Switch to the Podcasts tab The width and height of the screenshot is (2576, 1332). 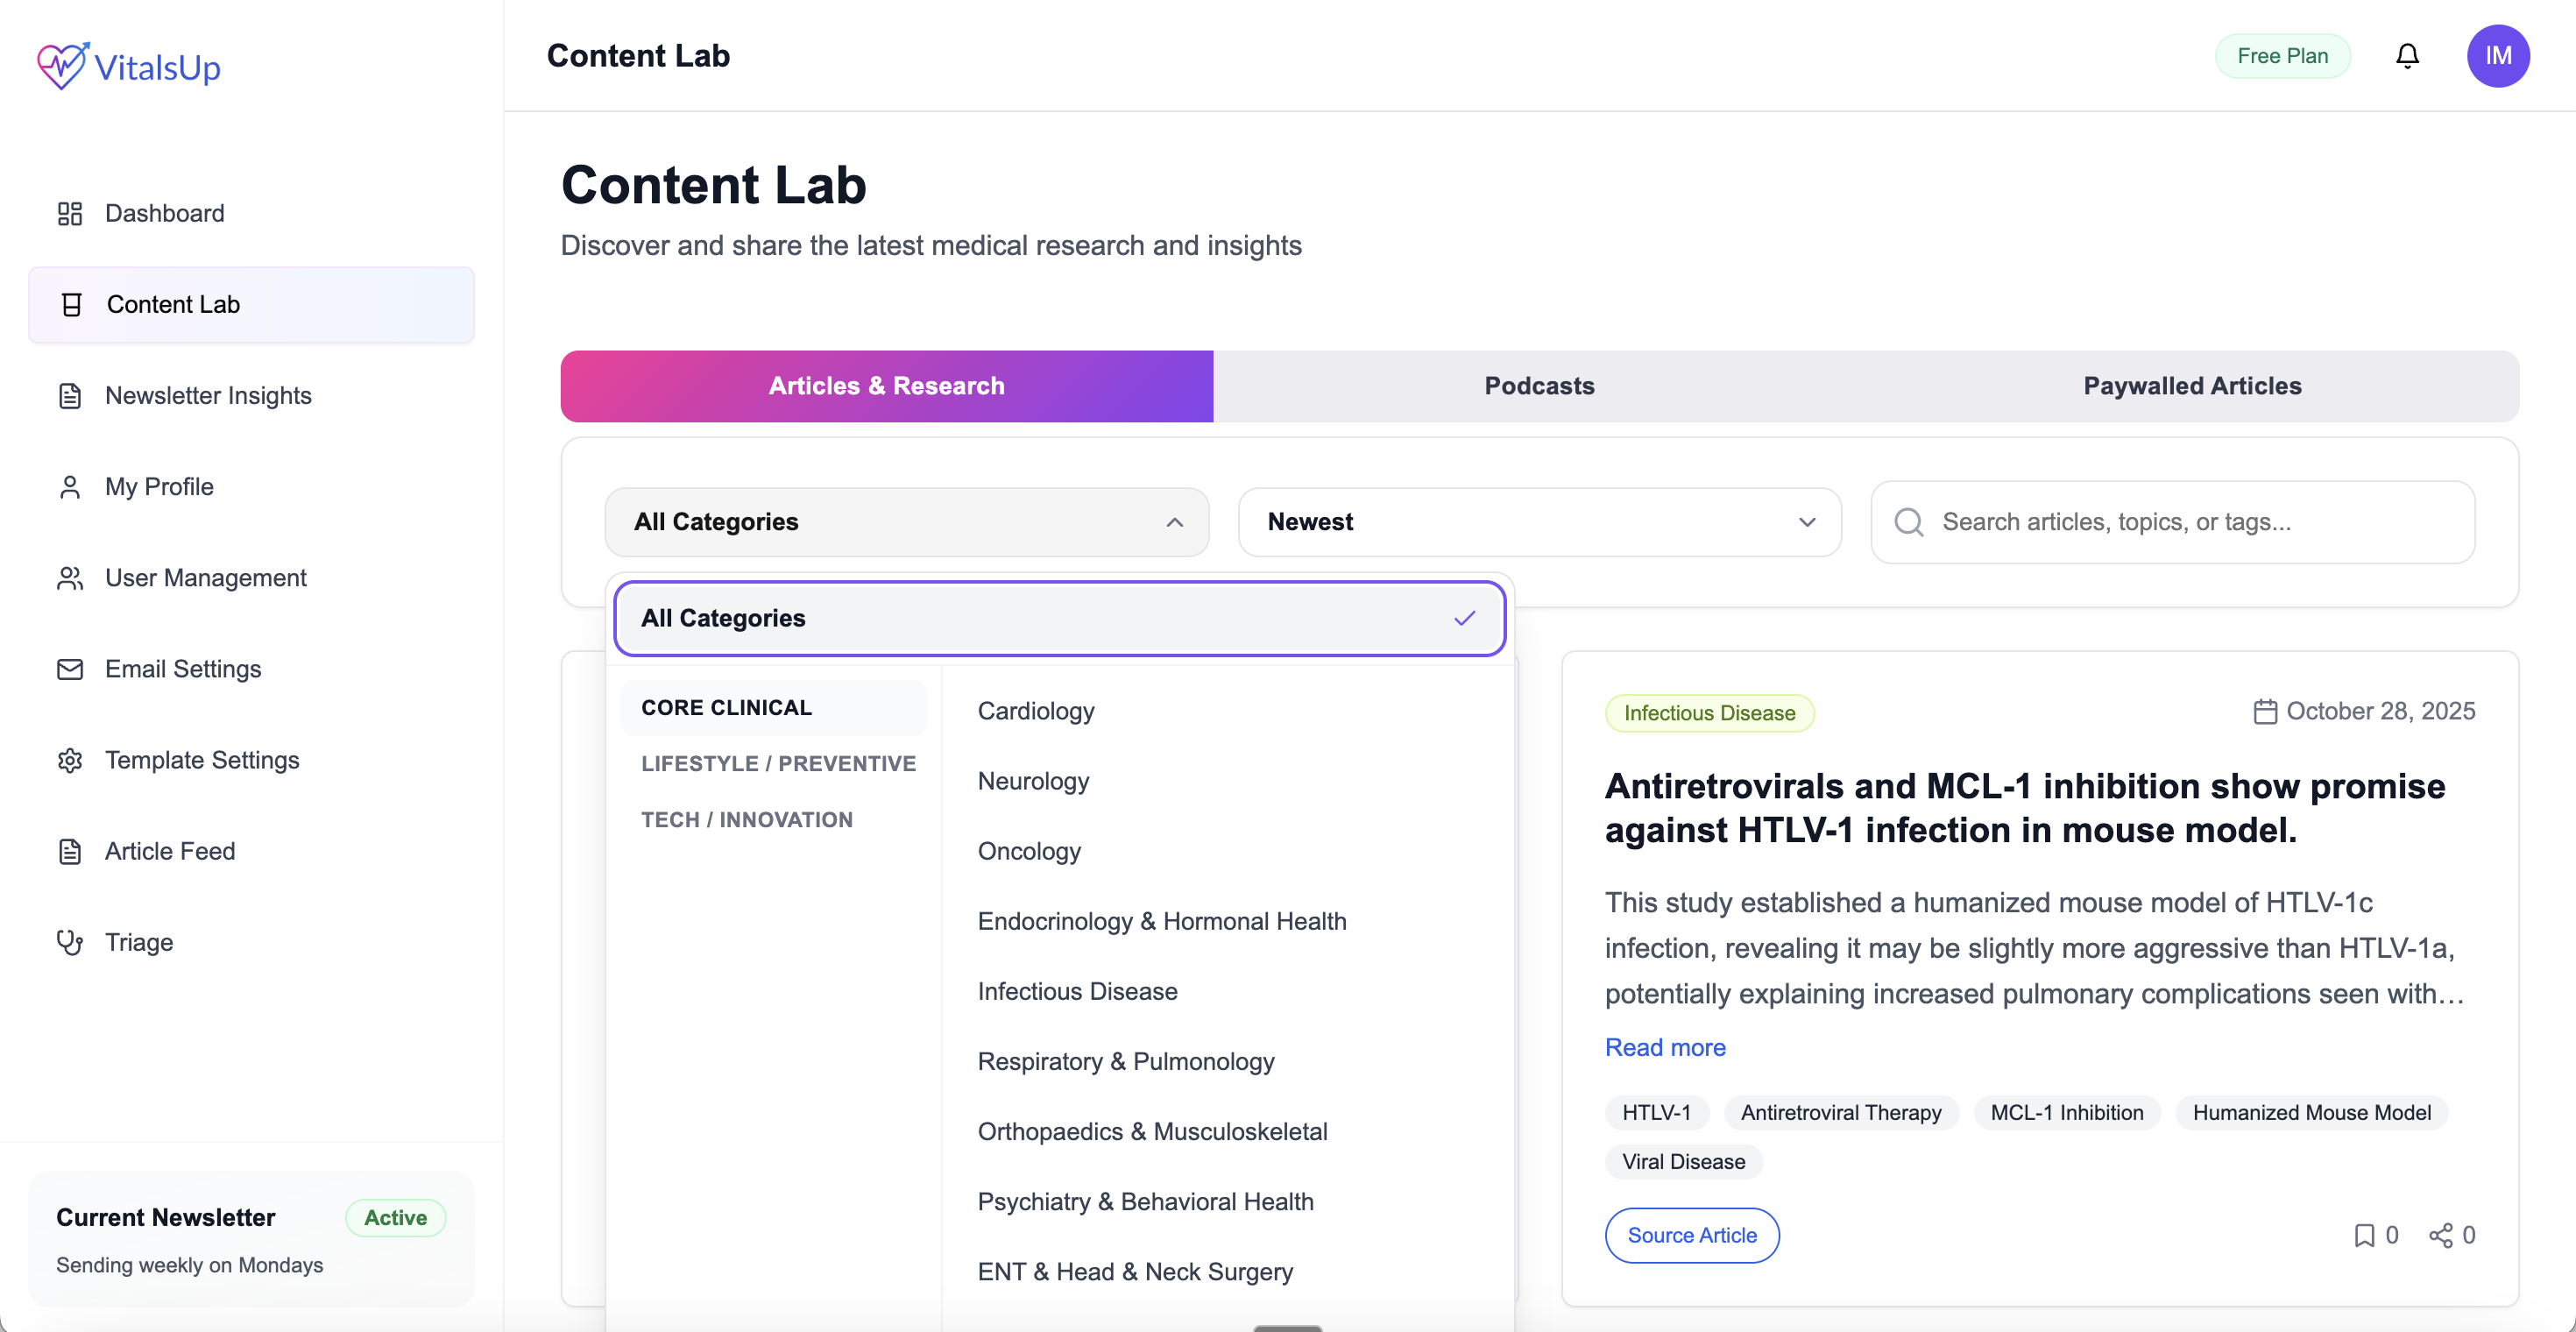[1539, 386]
